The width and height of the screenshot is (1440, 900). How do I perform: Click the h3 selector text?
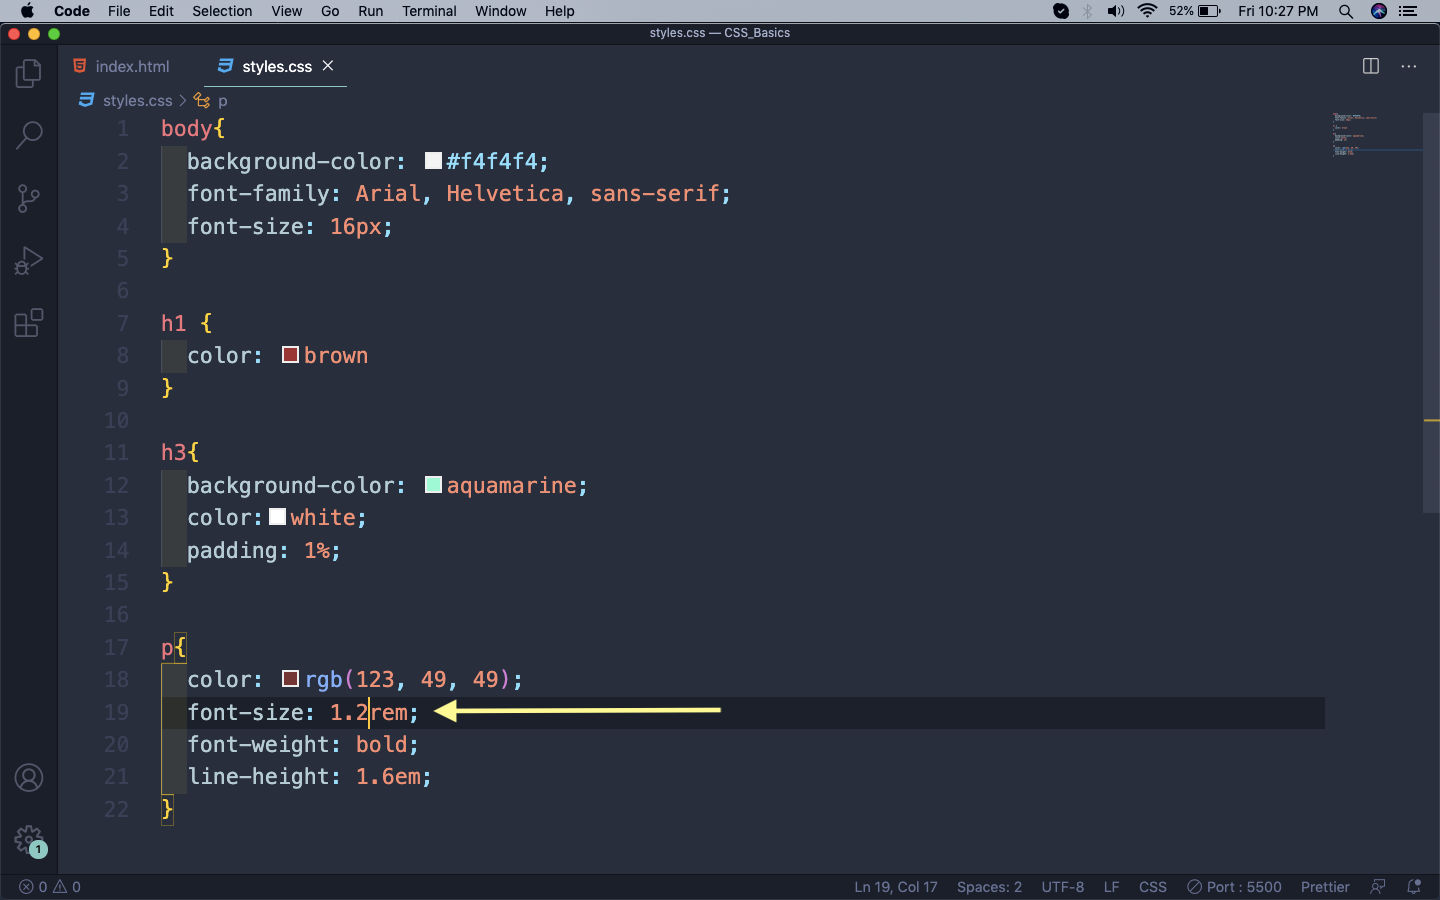point(174,452)
